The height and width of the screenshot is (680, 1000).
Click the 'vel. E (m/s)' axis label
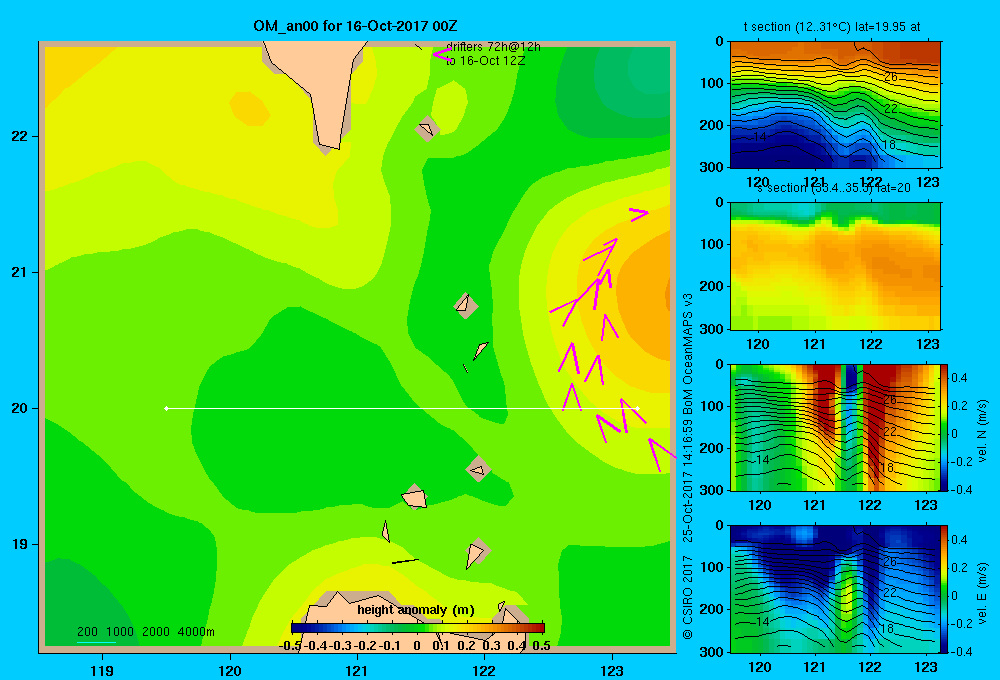(983, 593)
